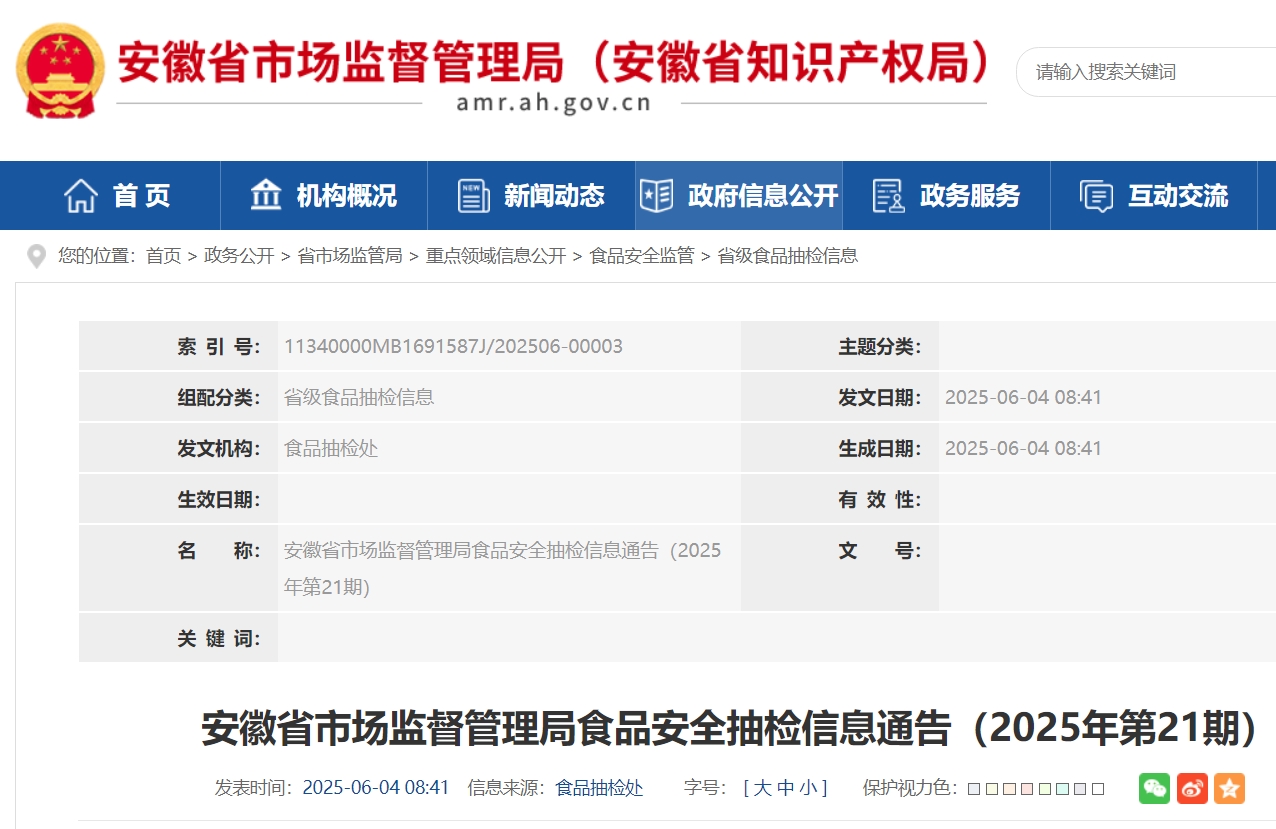Image resolution: width=1276 pixels, height=829 pixels.
Task: Select 政府信息公开 menu item
Action: pos(739,196)
